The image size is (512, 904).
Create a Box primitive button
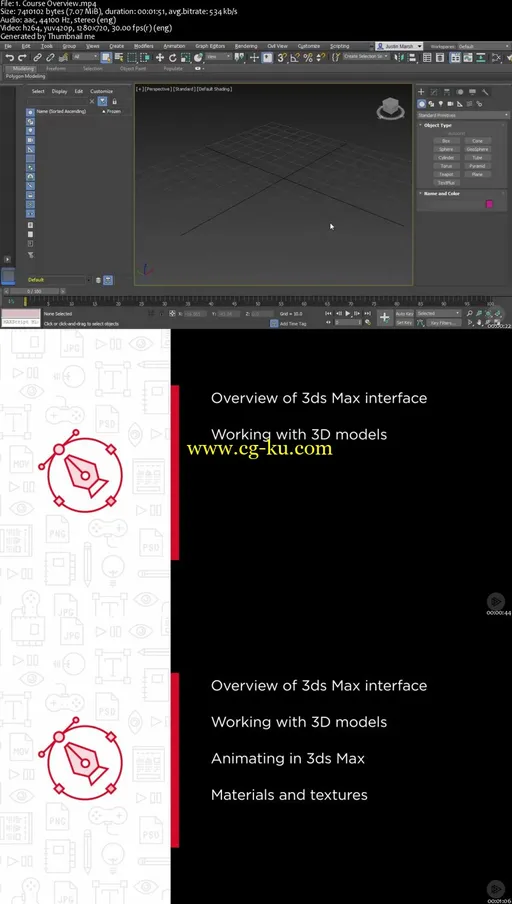click(x=446, y=141)
